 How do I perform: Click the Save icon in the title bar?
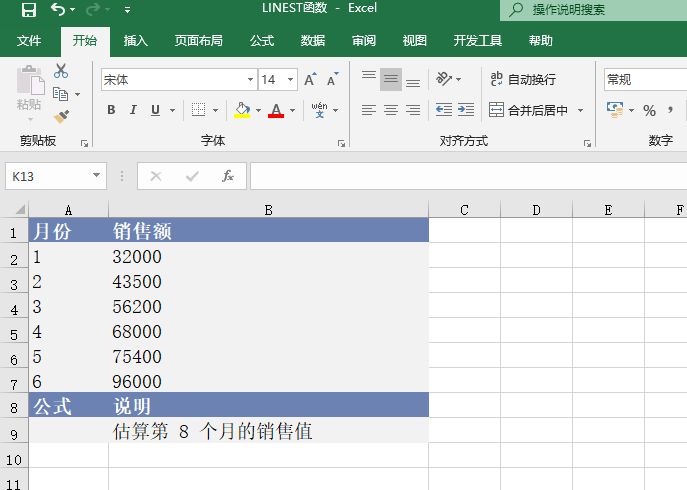click(x=28, y=10)
